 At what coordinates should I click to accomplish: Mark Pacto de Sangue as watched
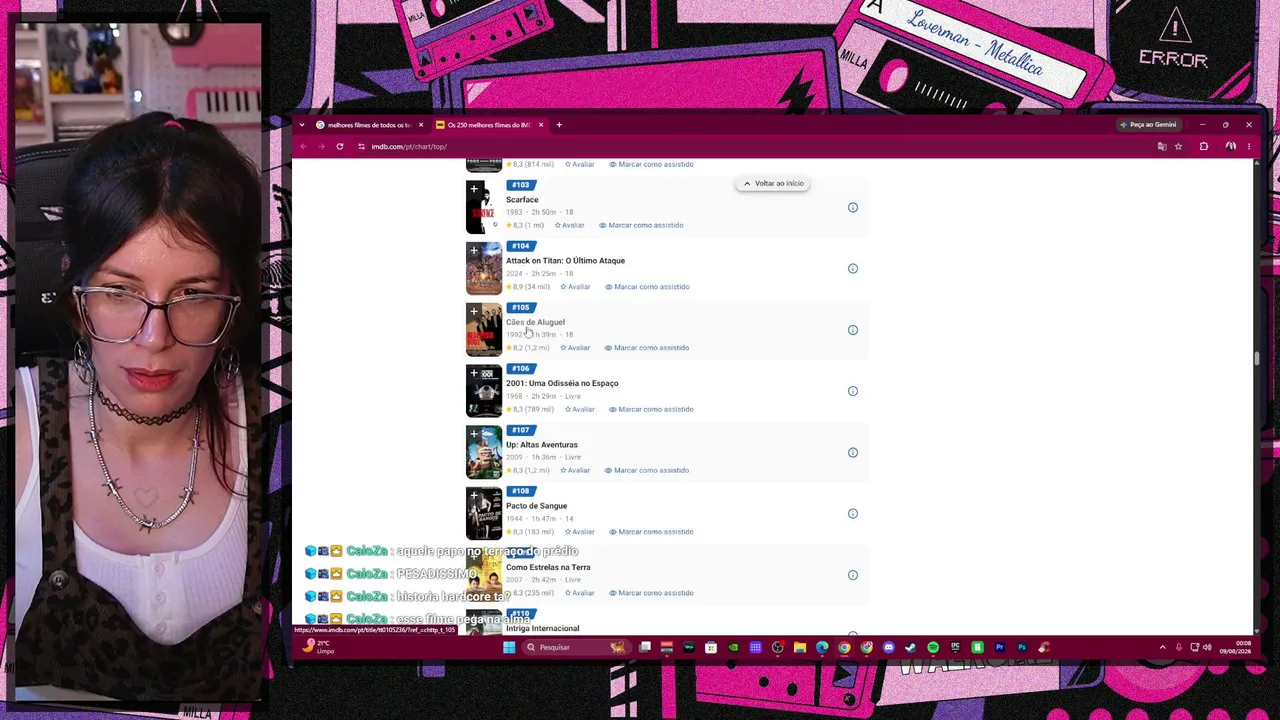pos(651,532)
